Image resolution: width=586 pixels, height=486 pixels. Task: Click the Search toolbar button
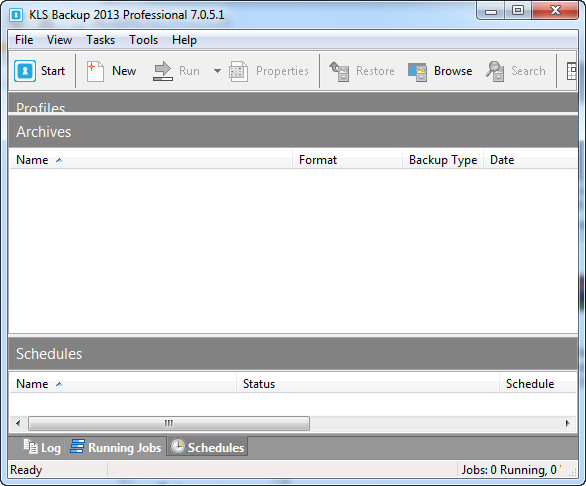pos(516,71)
